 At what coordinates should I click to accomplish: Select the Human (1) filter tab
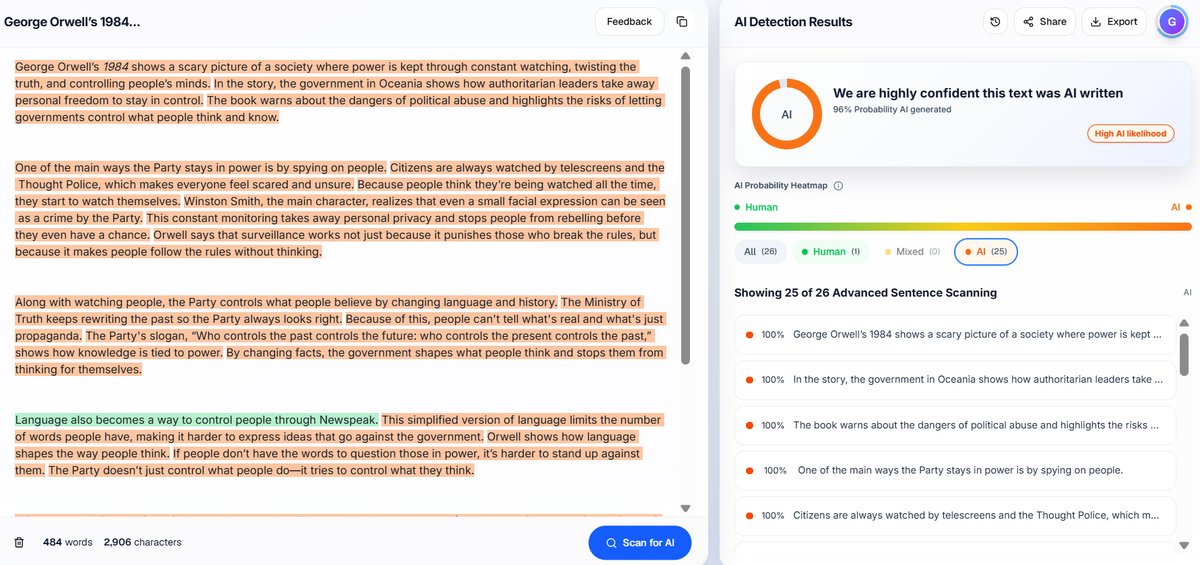coord(829,252)
